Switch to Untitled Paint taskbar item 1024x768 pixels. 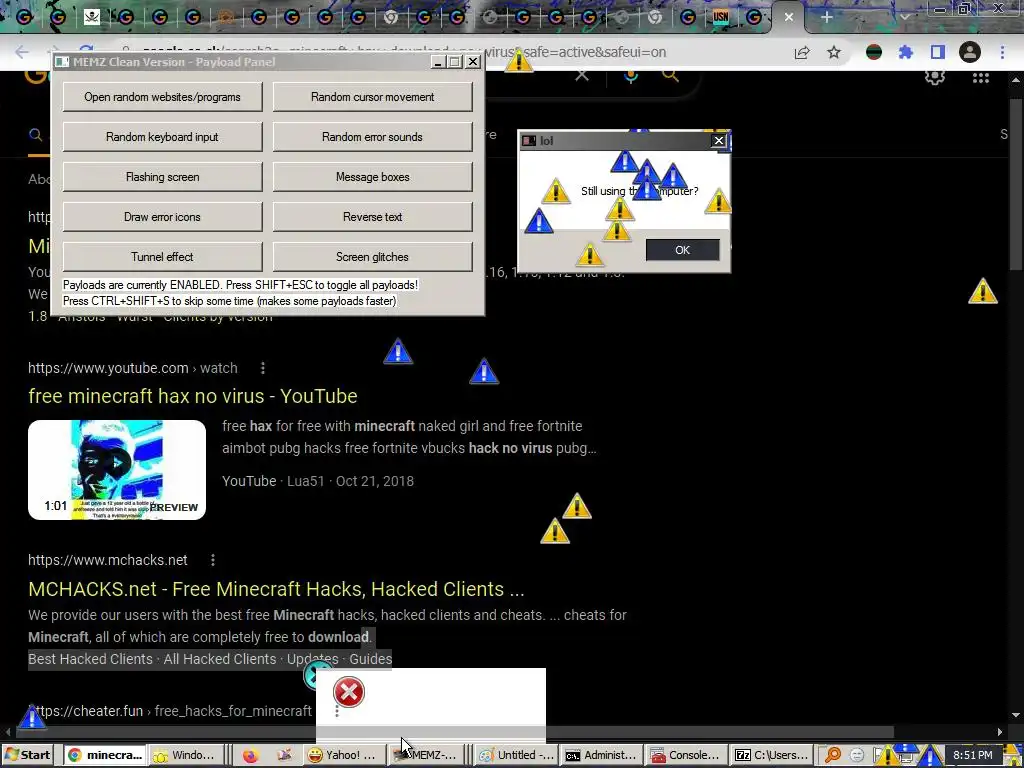coord(515,755)
